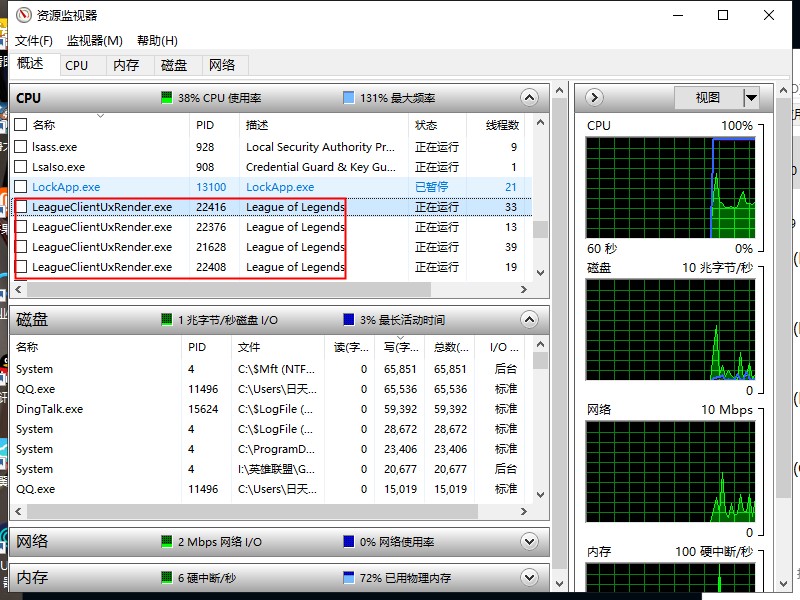
Task: Switch to the 内存 tab
Action: pyautogui.click(x=126, y=65)
